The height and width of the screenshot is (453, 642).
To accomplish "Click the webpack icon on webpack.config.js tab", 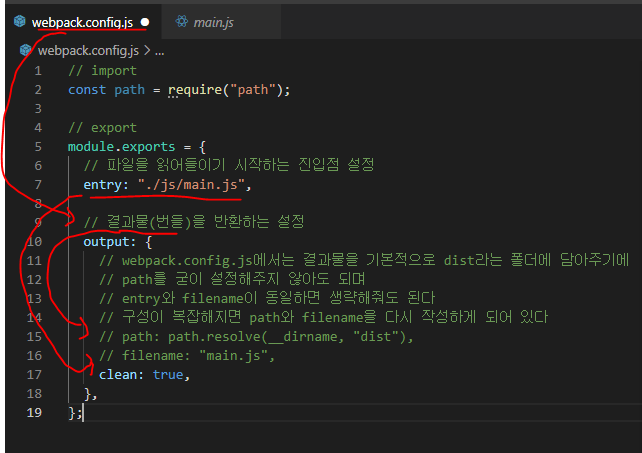I will (x=20, y=21).
